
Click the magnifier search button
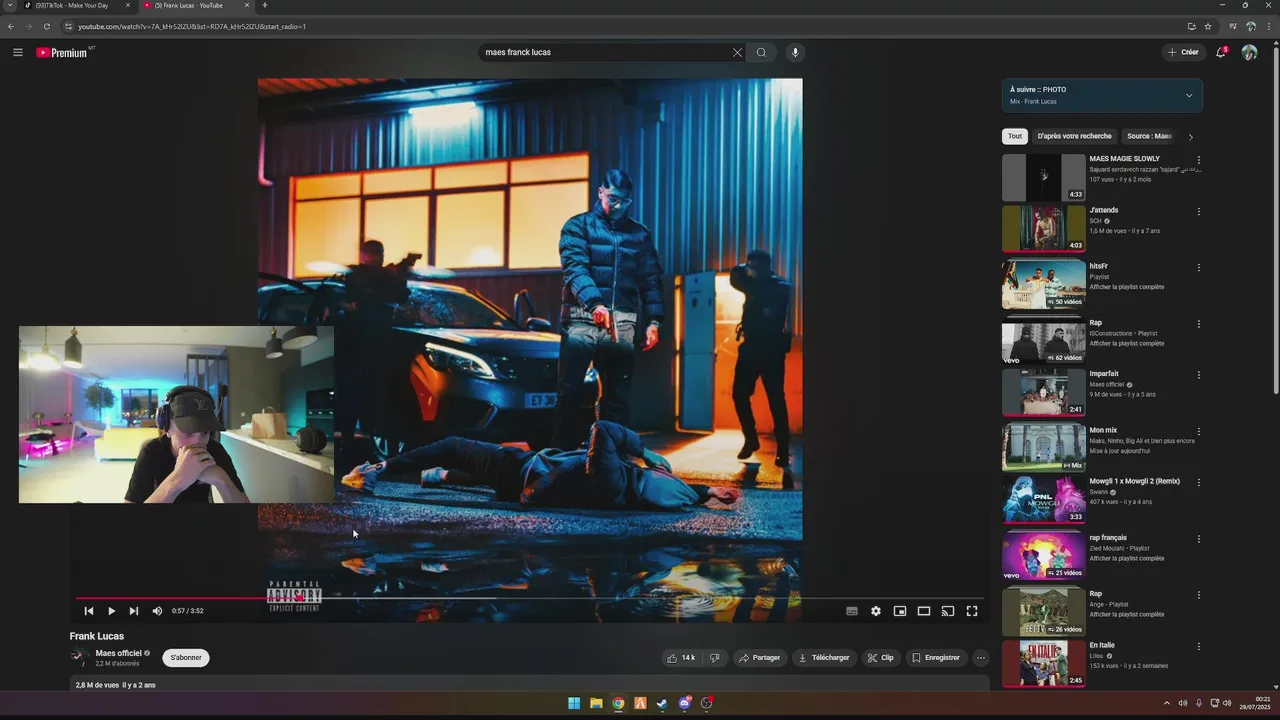coord(761,53)
